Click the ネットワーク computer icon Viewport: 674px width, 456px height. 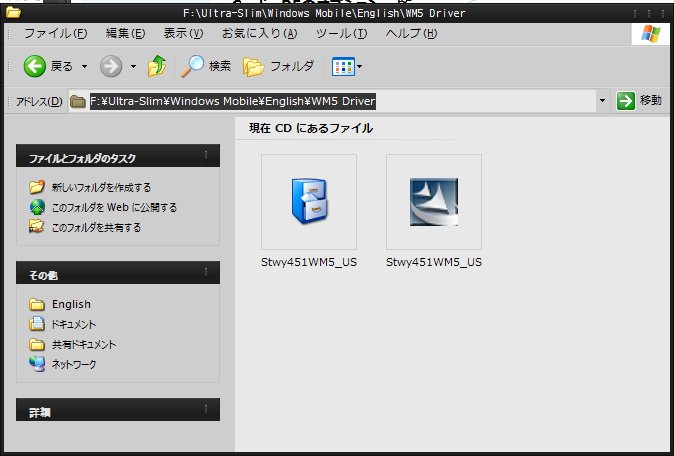point(37,364)
